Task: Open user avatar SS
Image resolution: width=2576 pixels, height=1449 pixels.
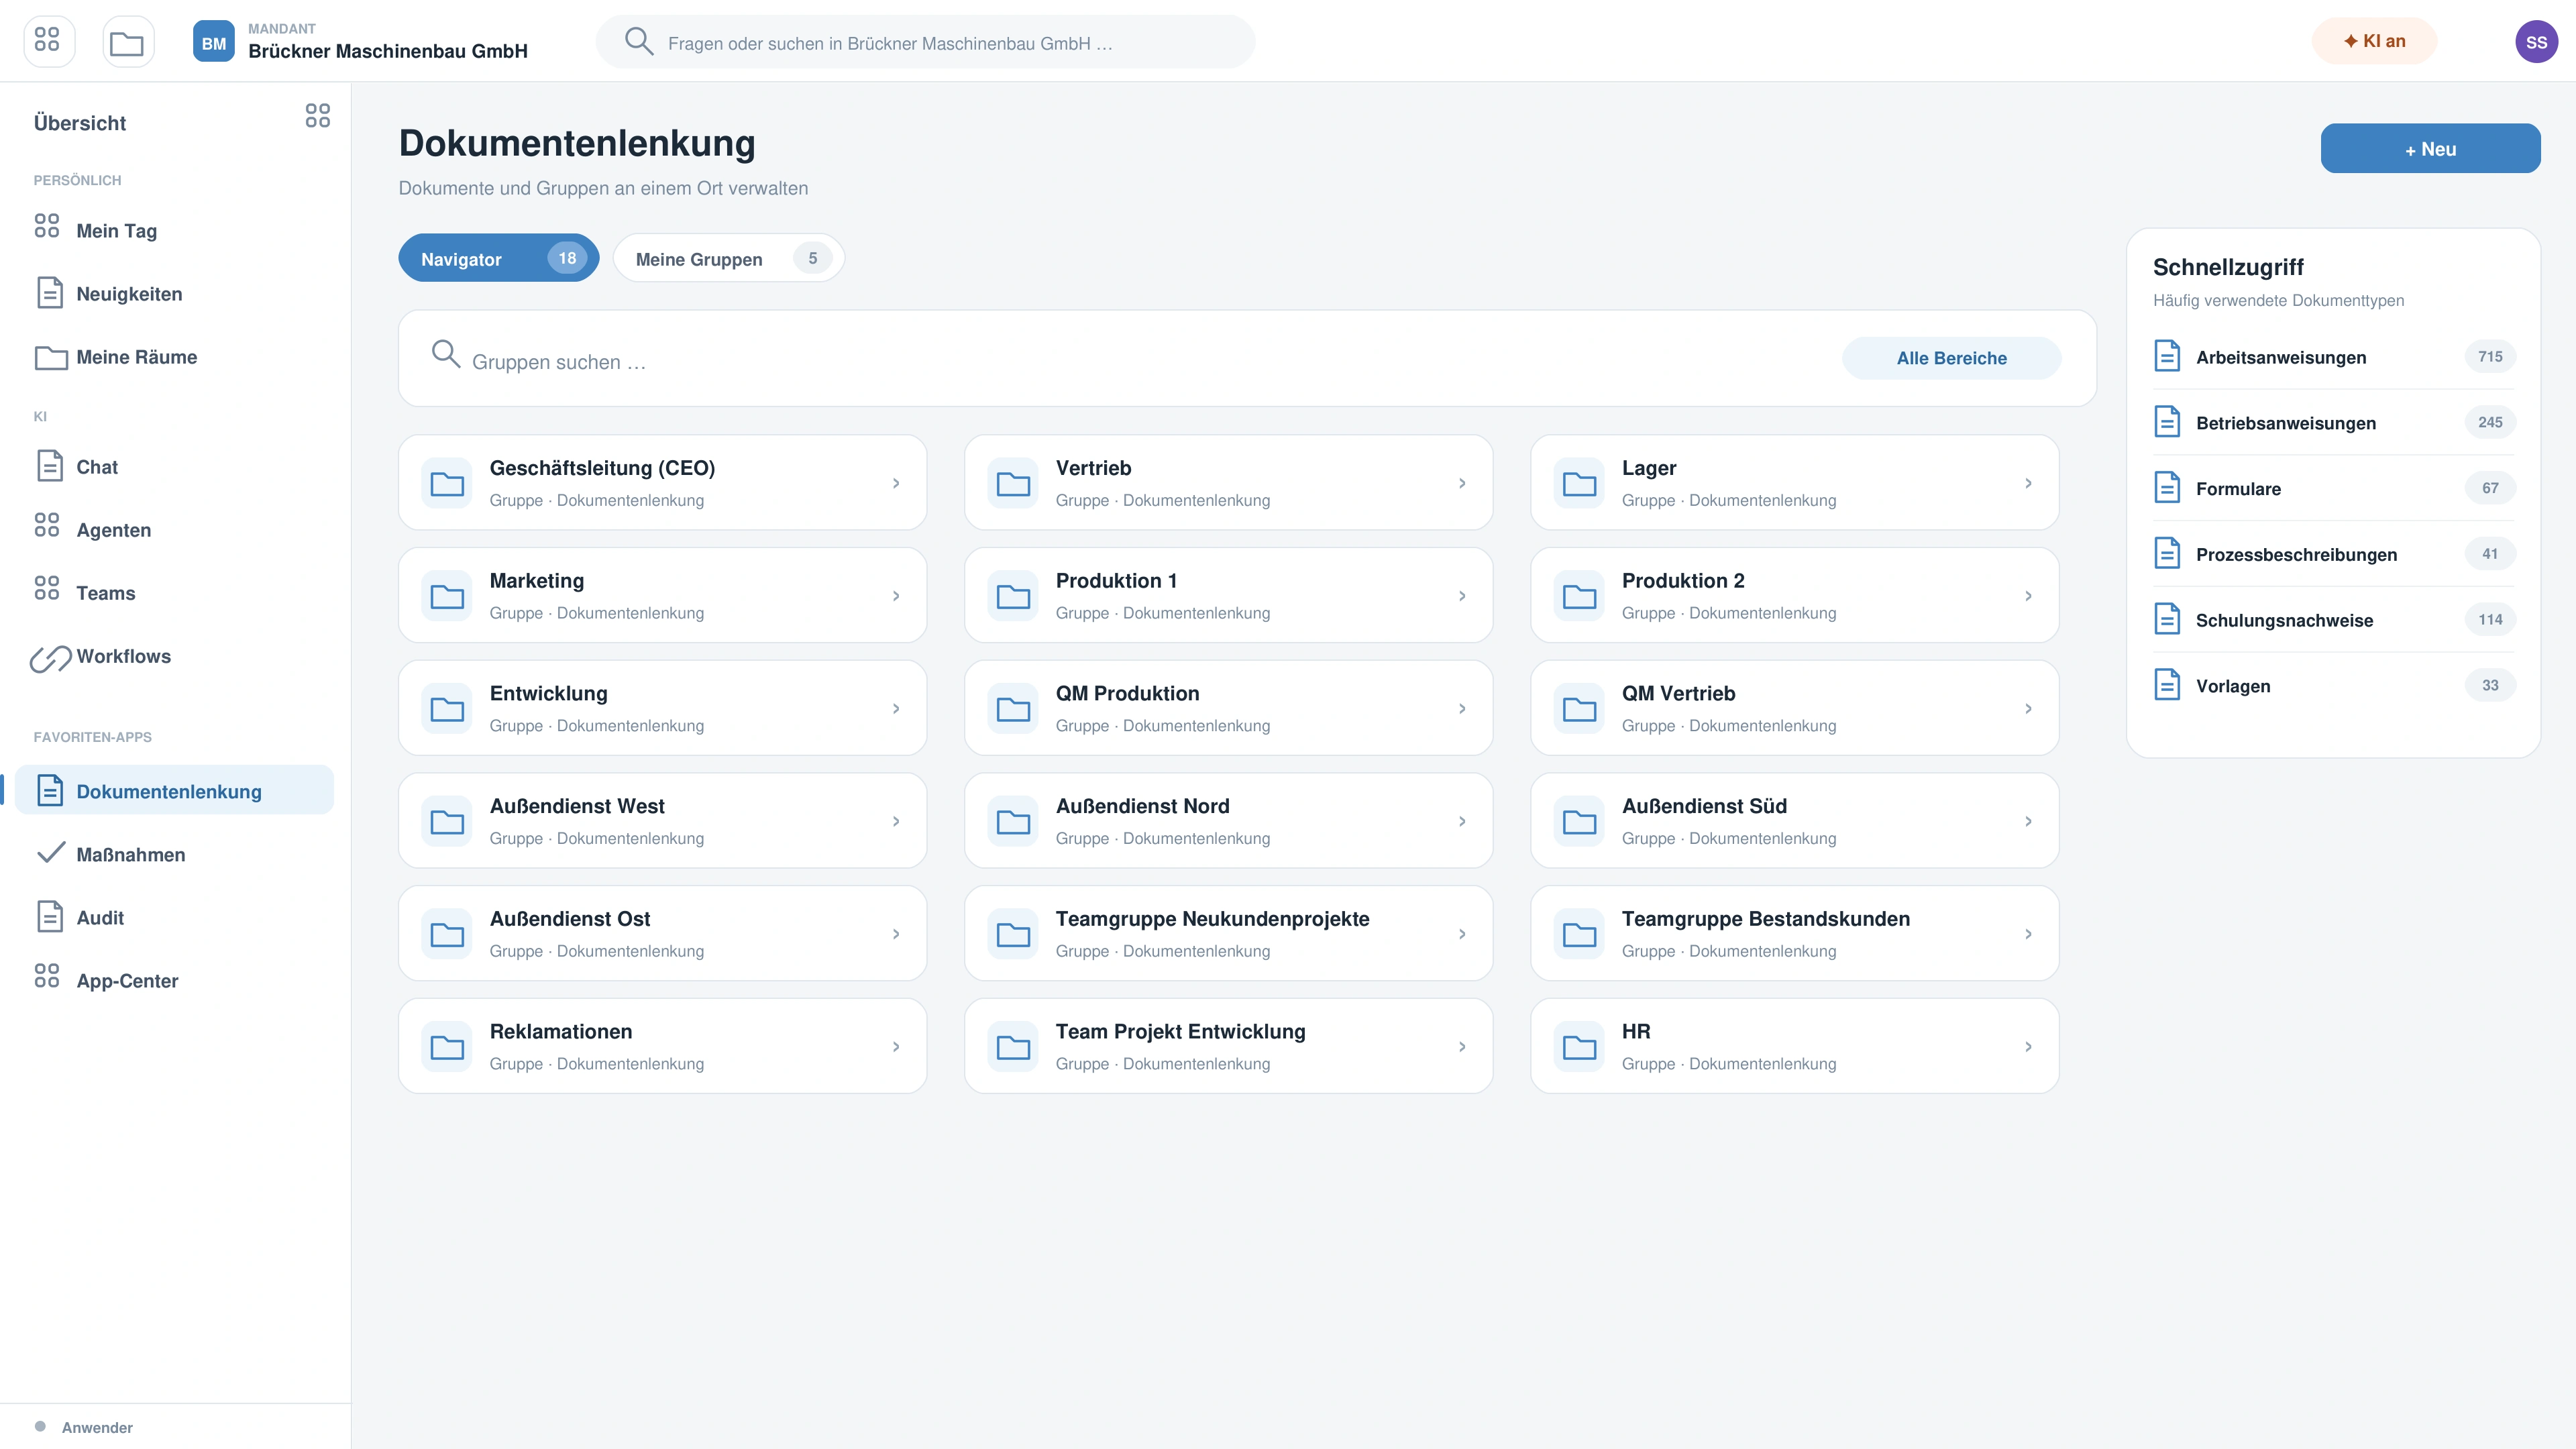Action: click(x=2536, y=42)
